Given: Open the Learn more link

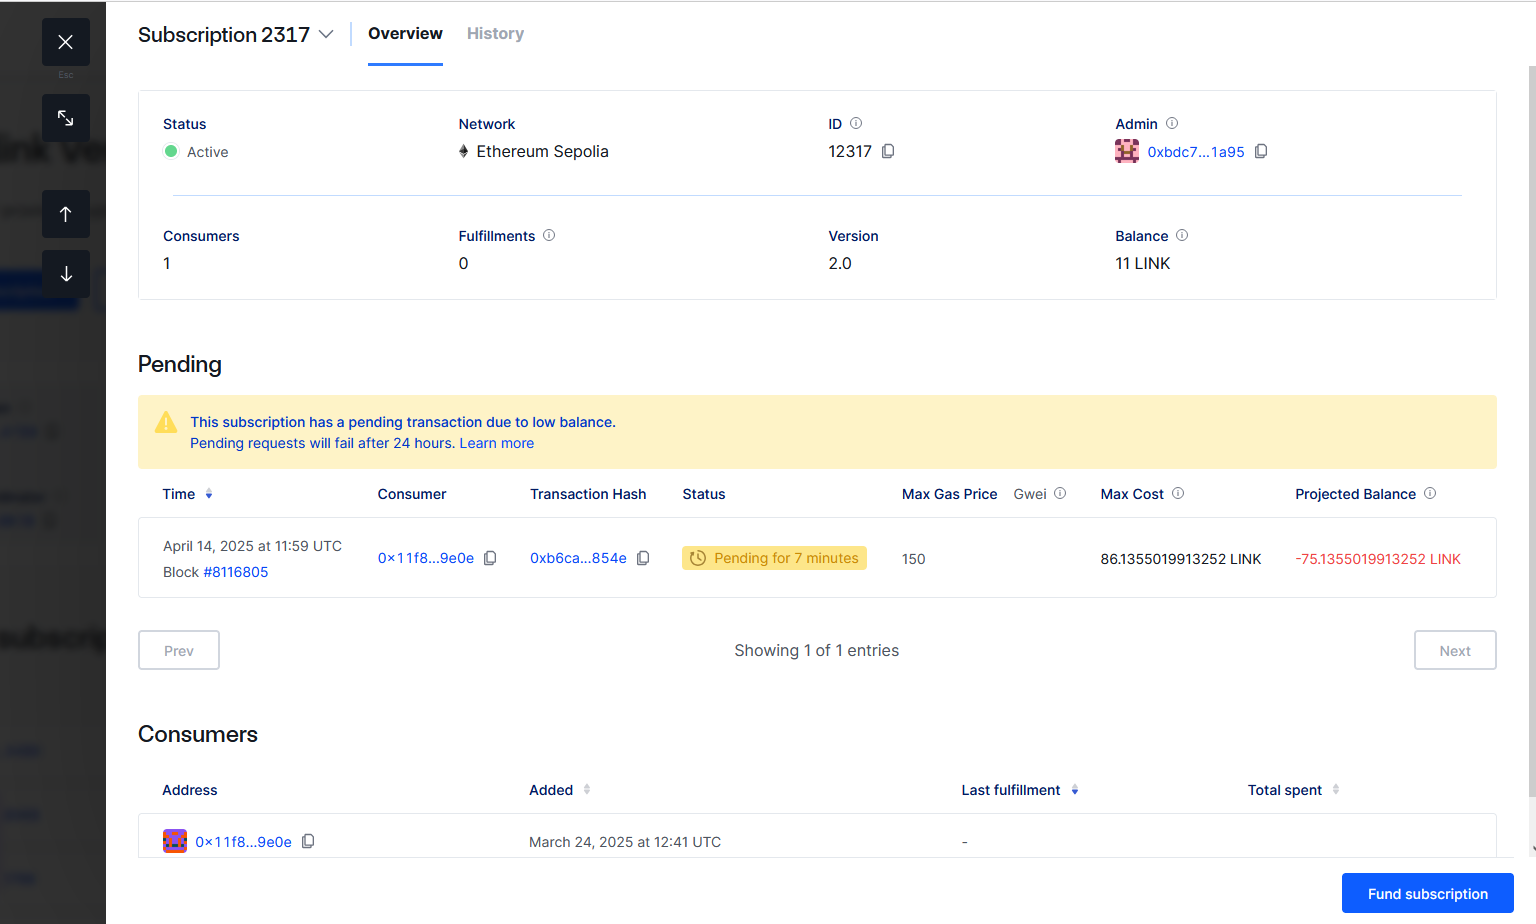Looking at the screenshot, I should point(496,443).
